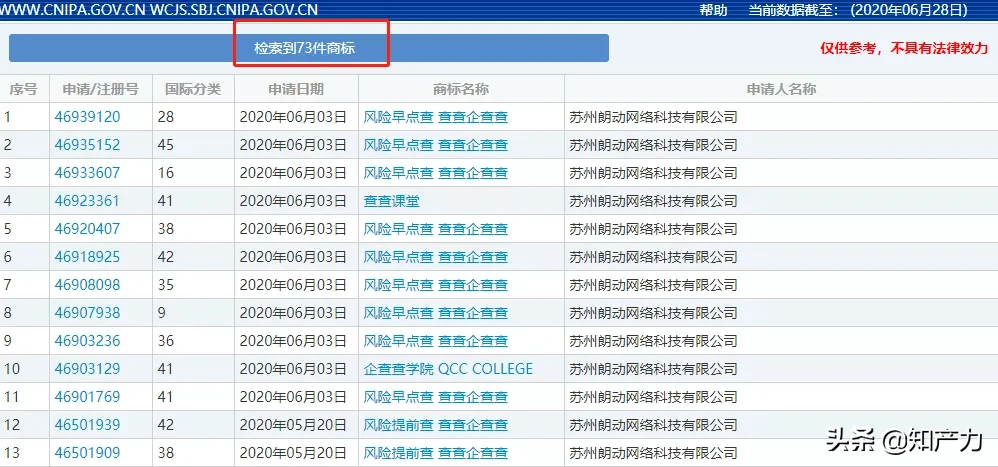Select applicant name in row 4
Viewport: 998px width, 467px height.
(x=653, y=201)
